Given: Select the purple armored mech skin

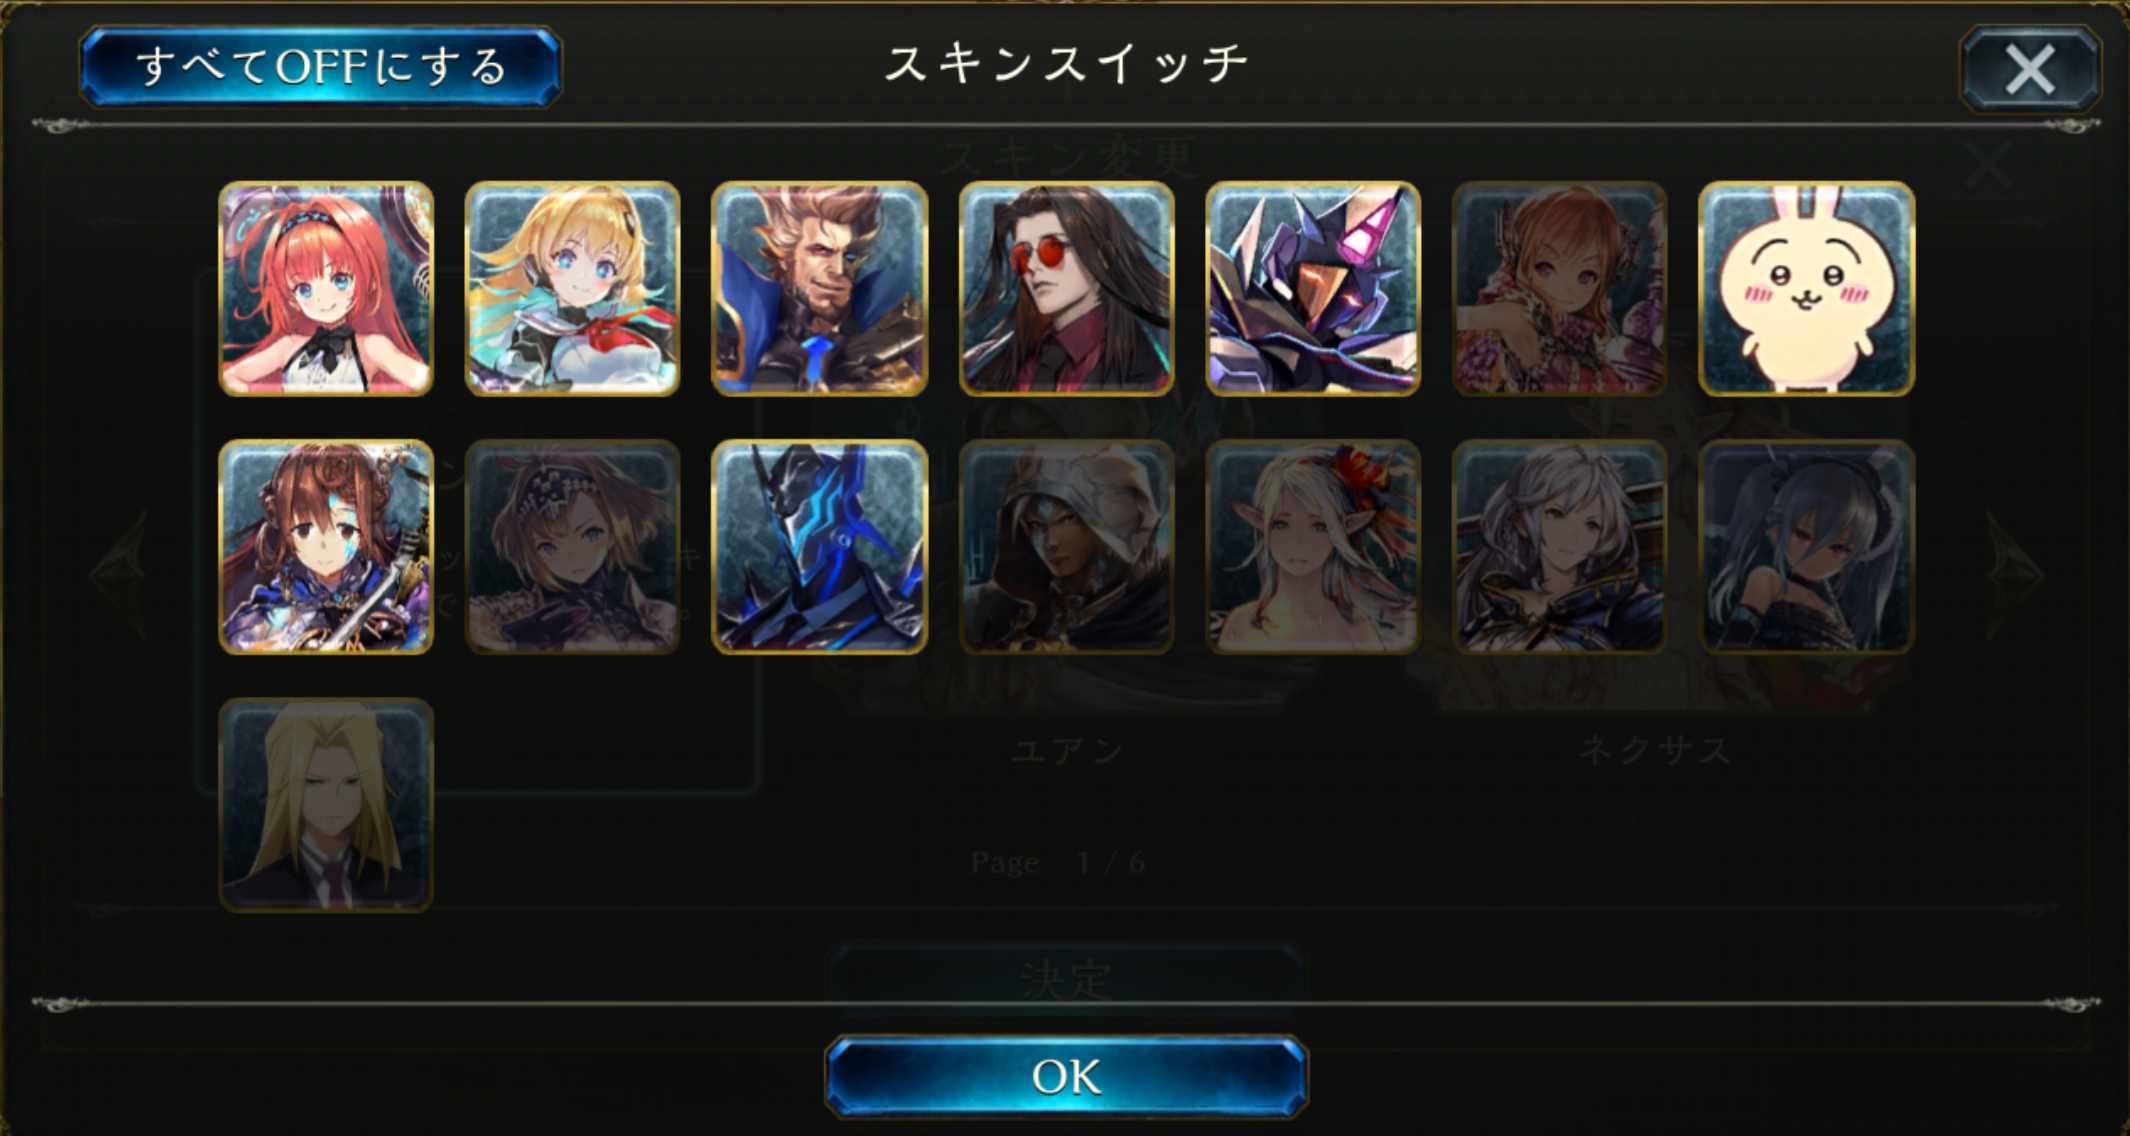Looking at the screenshot, I should tap(1313, 289).
